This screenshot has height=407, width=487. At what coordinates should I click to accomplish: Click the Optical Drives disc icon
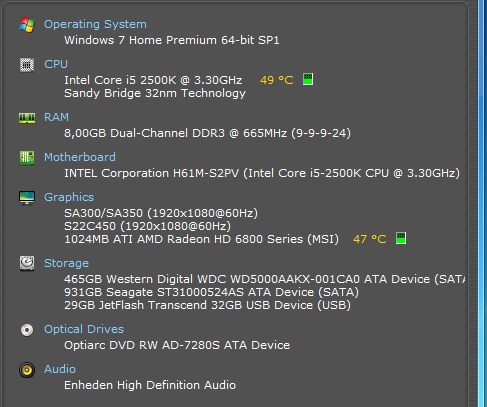pos(27,330)
